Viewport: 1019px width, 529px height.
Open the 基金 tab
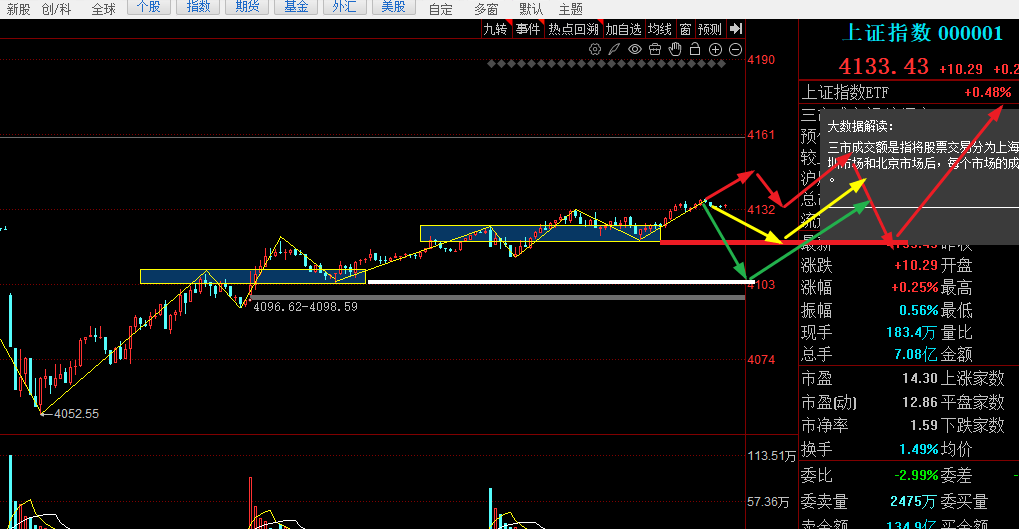tap(296, 7)
